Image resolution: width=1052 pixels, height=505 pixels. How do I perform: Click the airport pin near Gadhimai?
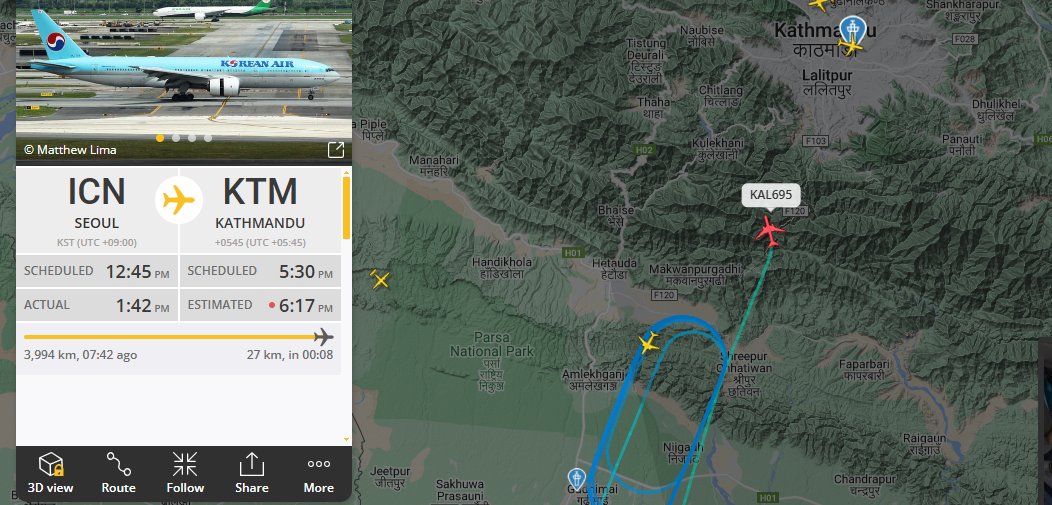click(576, 479)
